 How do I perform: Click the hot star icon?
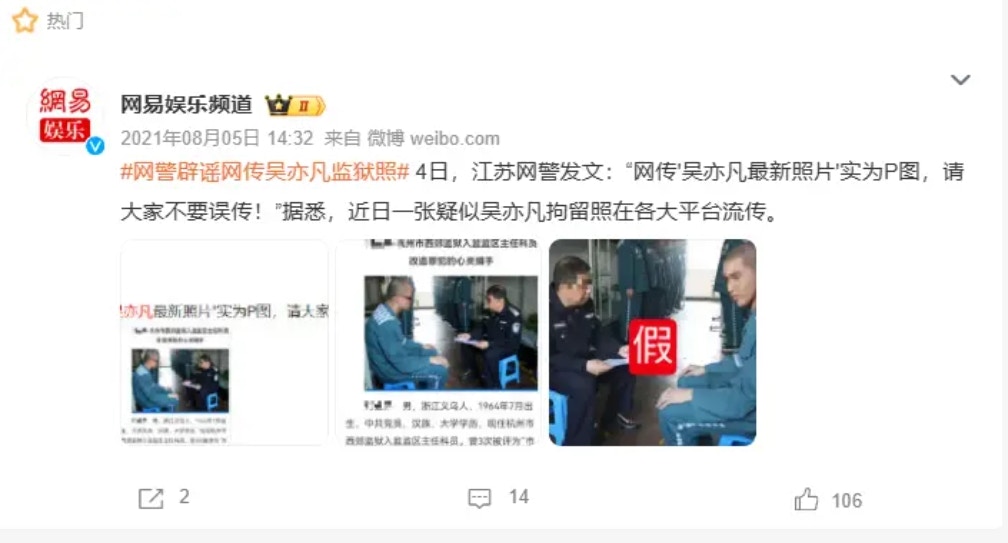pyautogui.click(x=24, y=21)
